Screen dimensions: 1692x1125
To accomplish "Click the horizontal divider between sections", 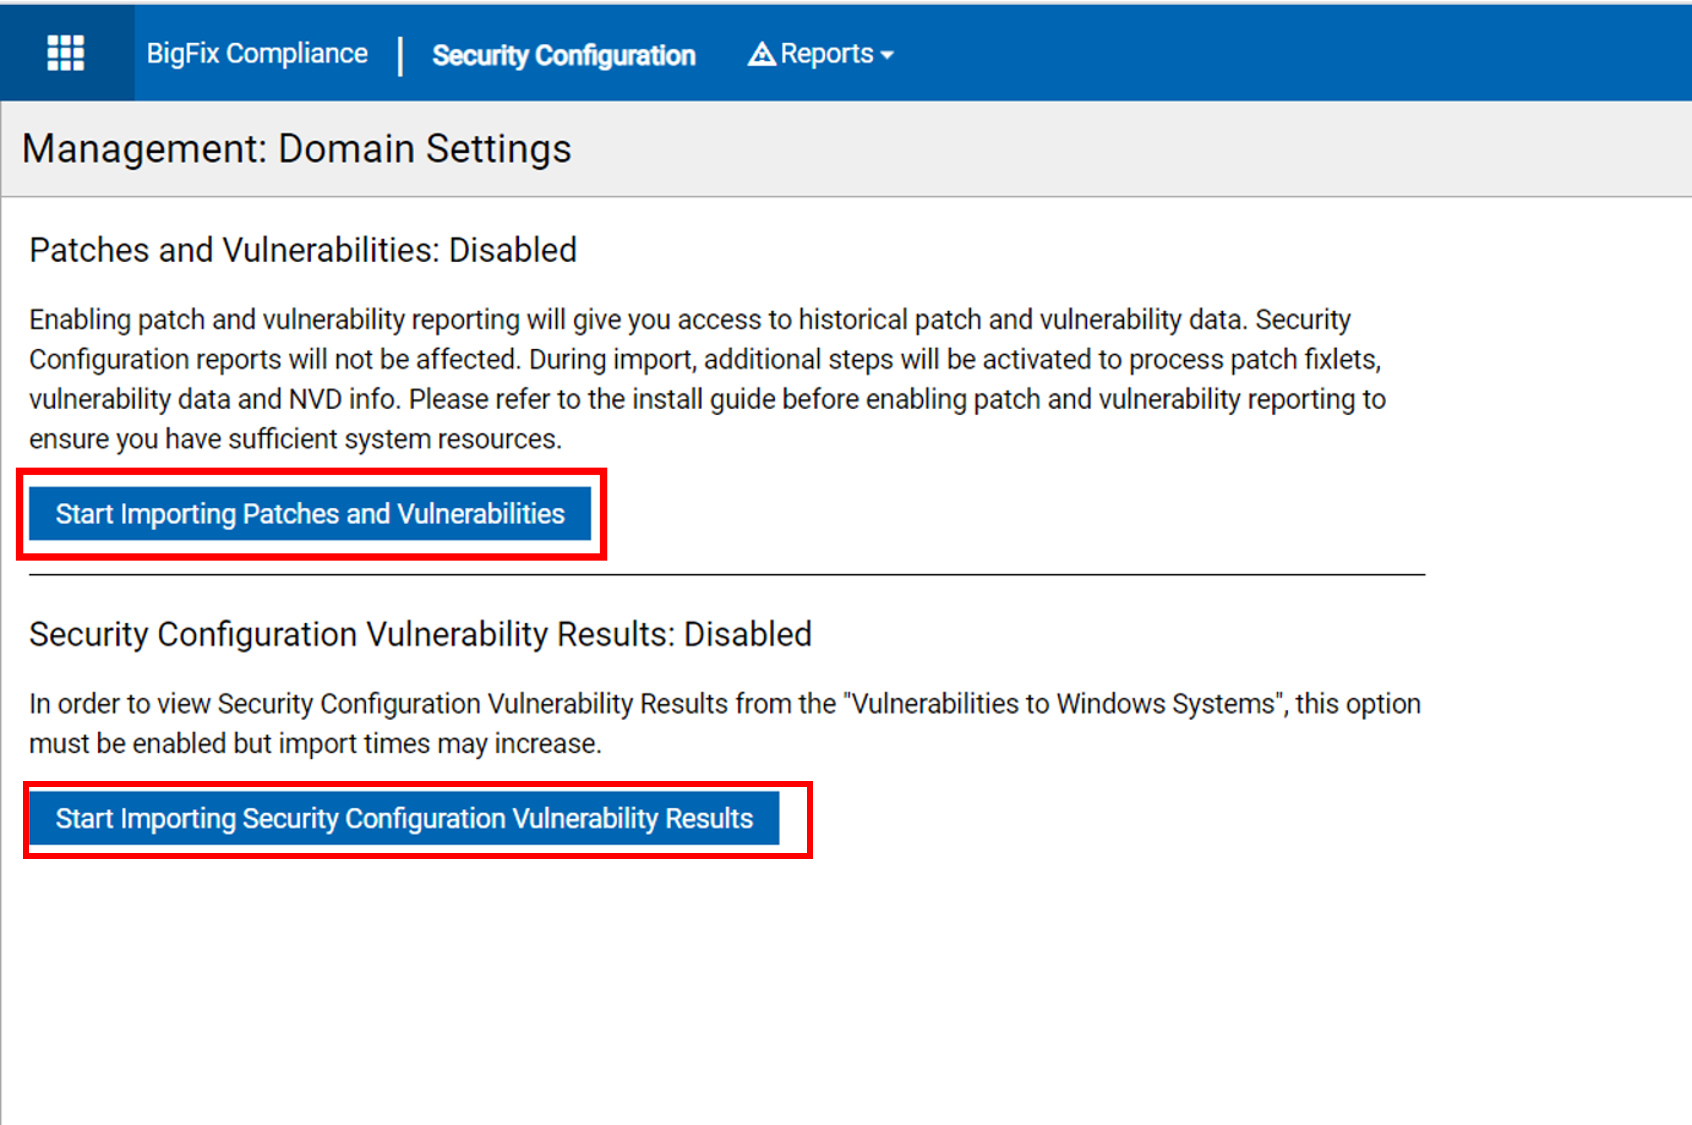I will 727,575.
